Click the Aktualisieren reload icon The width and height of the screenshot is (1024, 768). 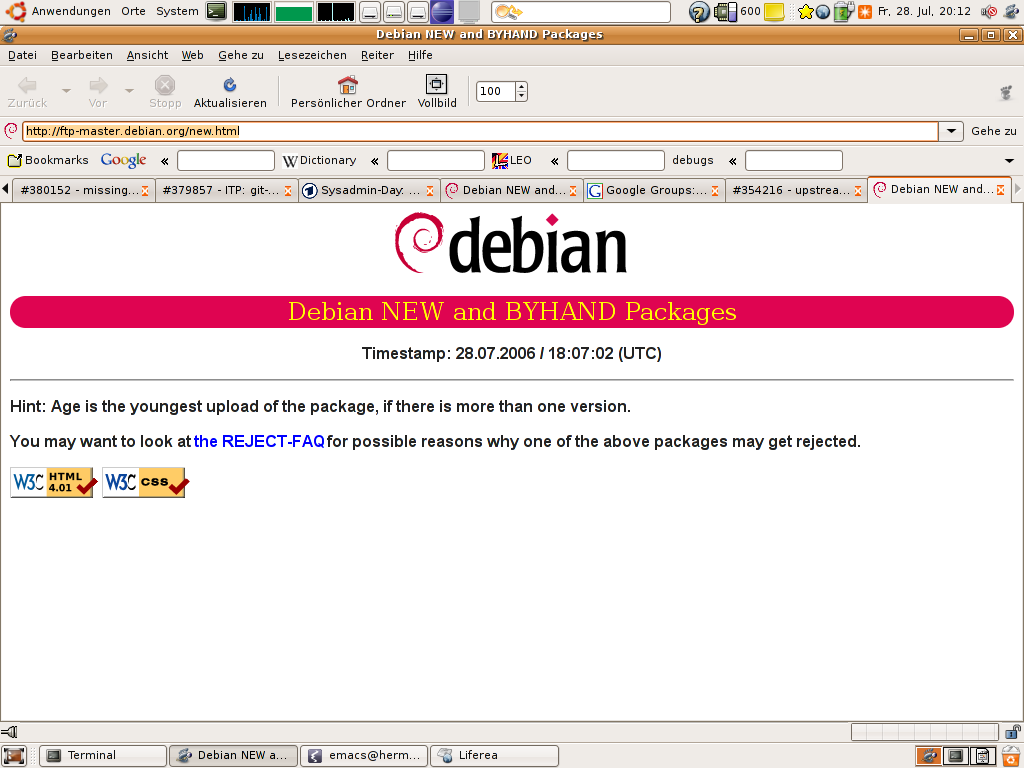click(230, 86)
